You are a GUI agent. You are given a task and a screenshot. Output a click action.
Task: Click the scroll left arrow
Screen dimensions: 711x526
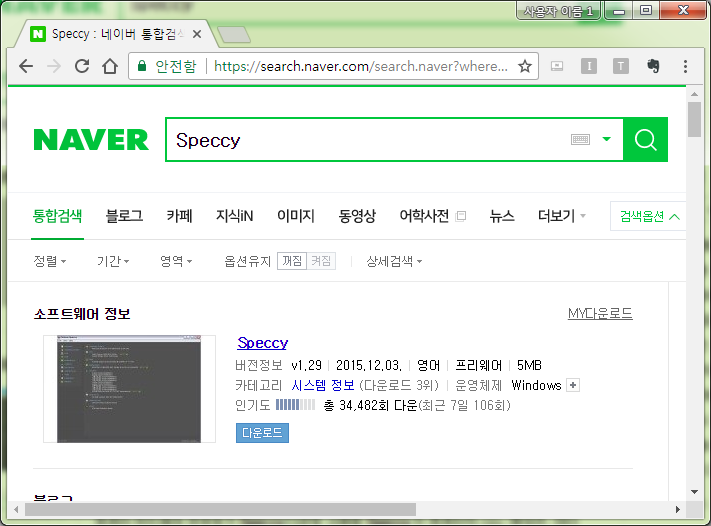[16, 510]
